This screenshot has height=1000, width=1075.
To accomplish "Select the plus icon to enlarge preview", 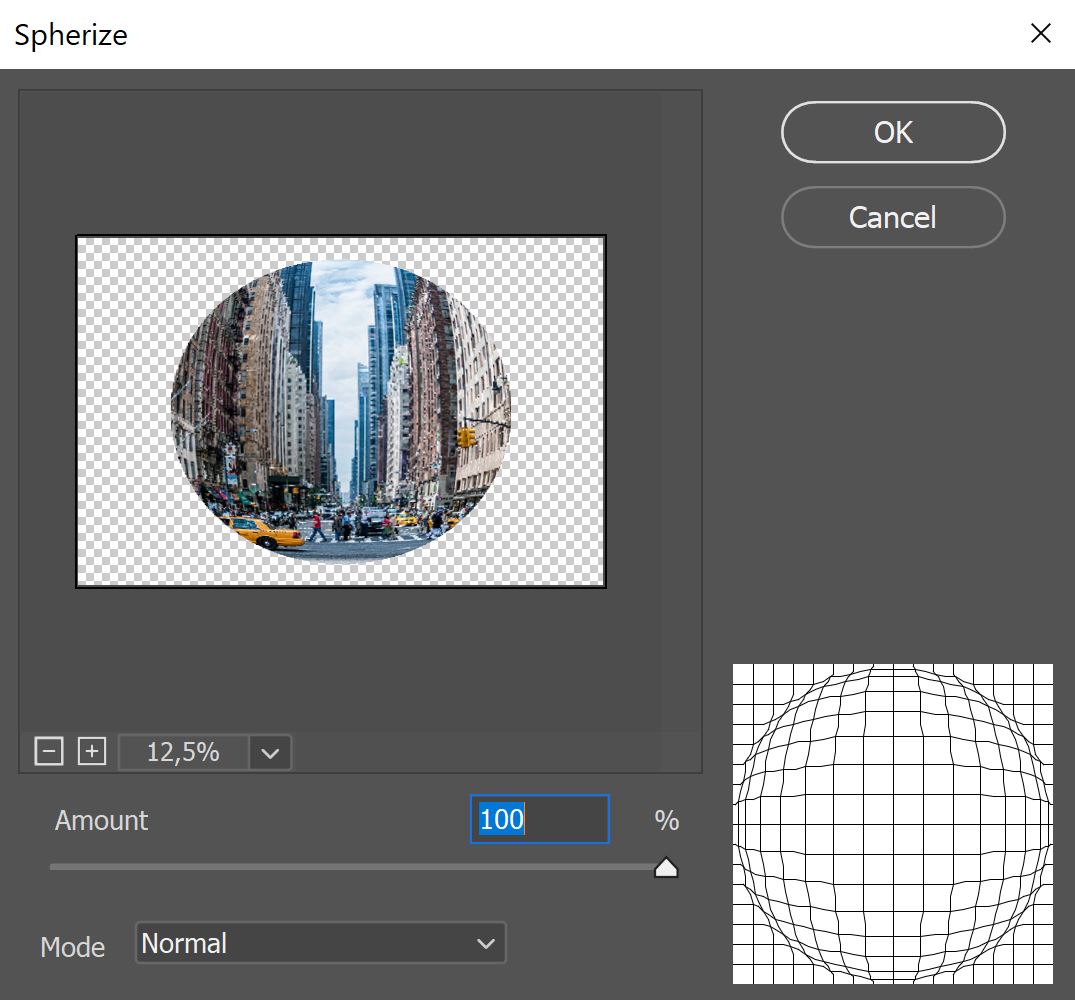I will [93, 751].
